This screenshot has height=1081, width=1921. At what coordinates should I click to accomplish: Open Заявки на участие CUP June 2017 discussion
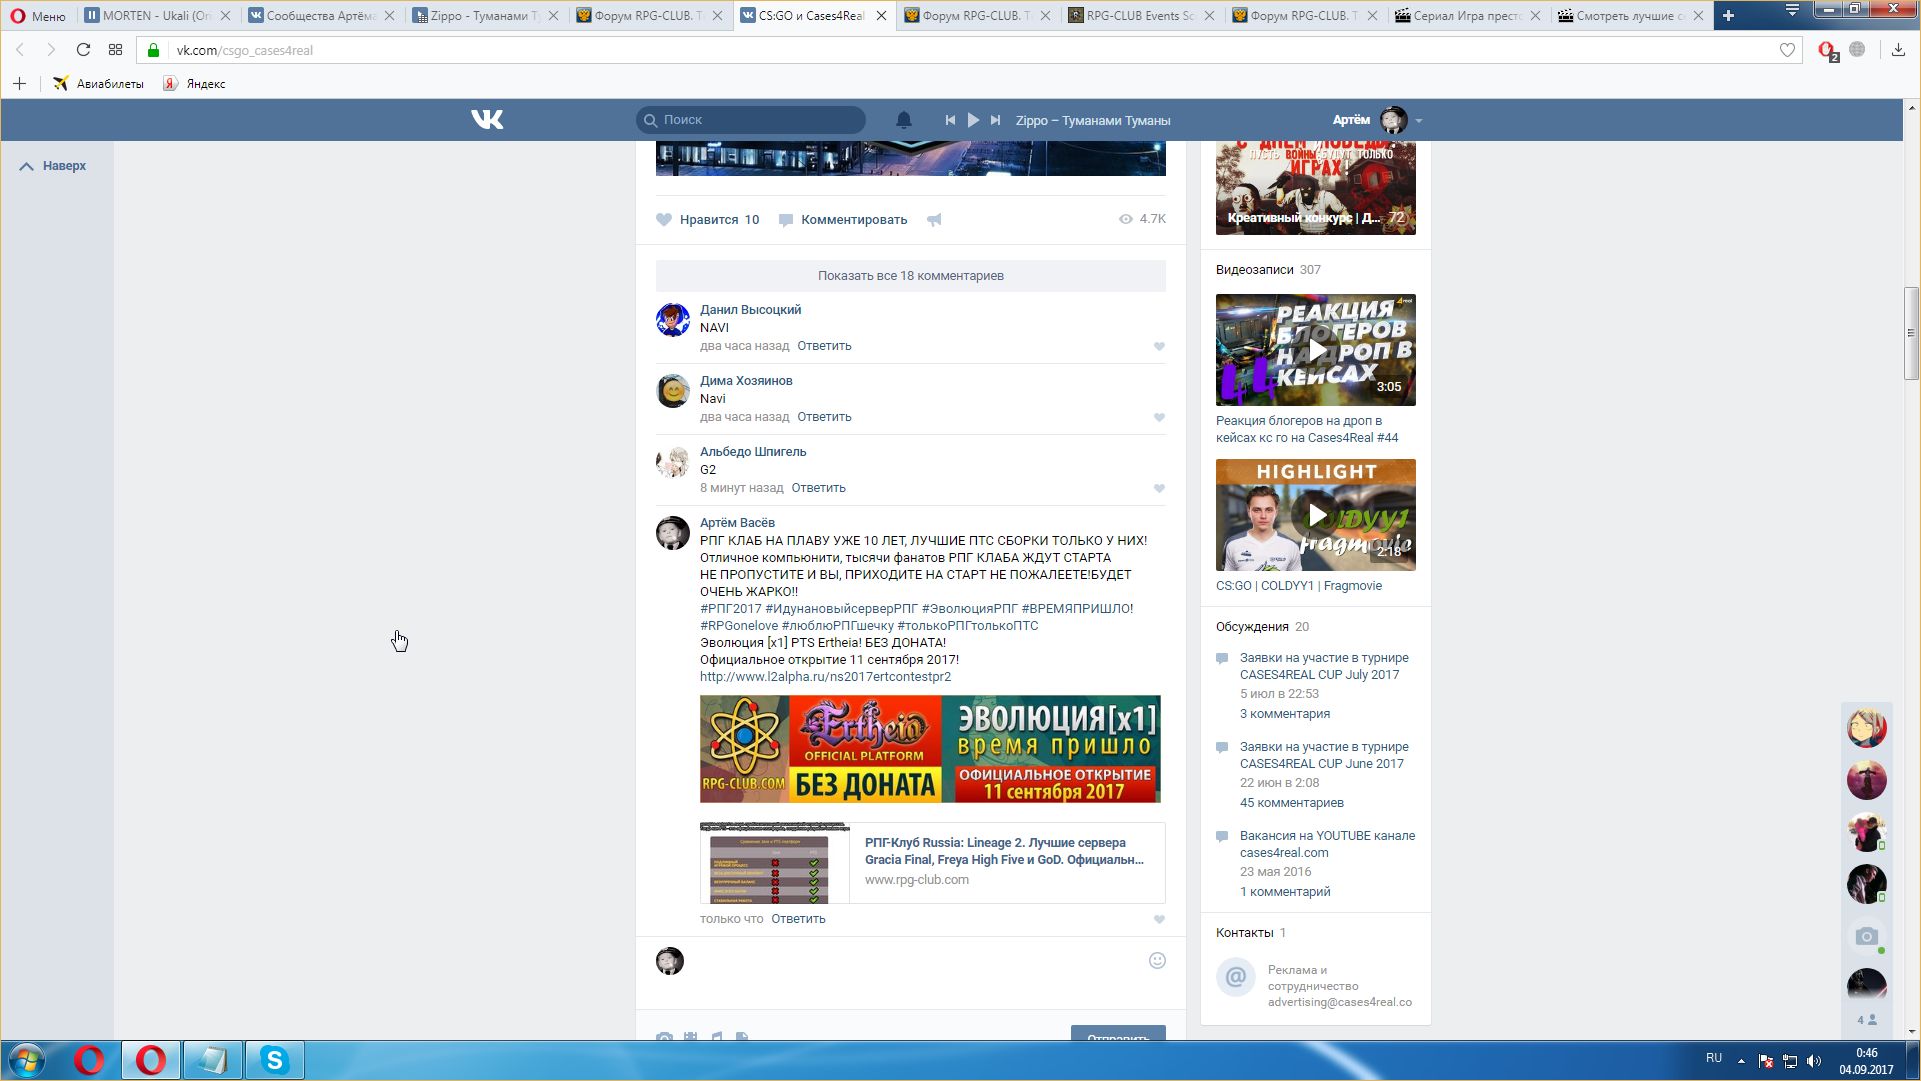point(1324,755)
